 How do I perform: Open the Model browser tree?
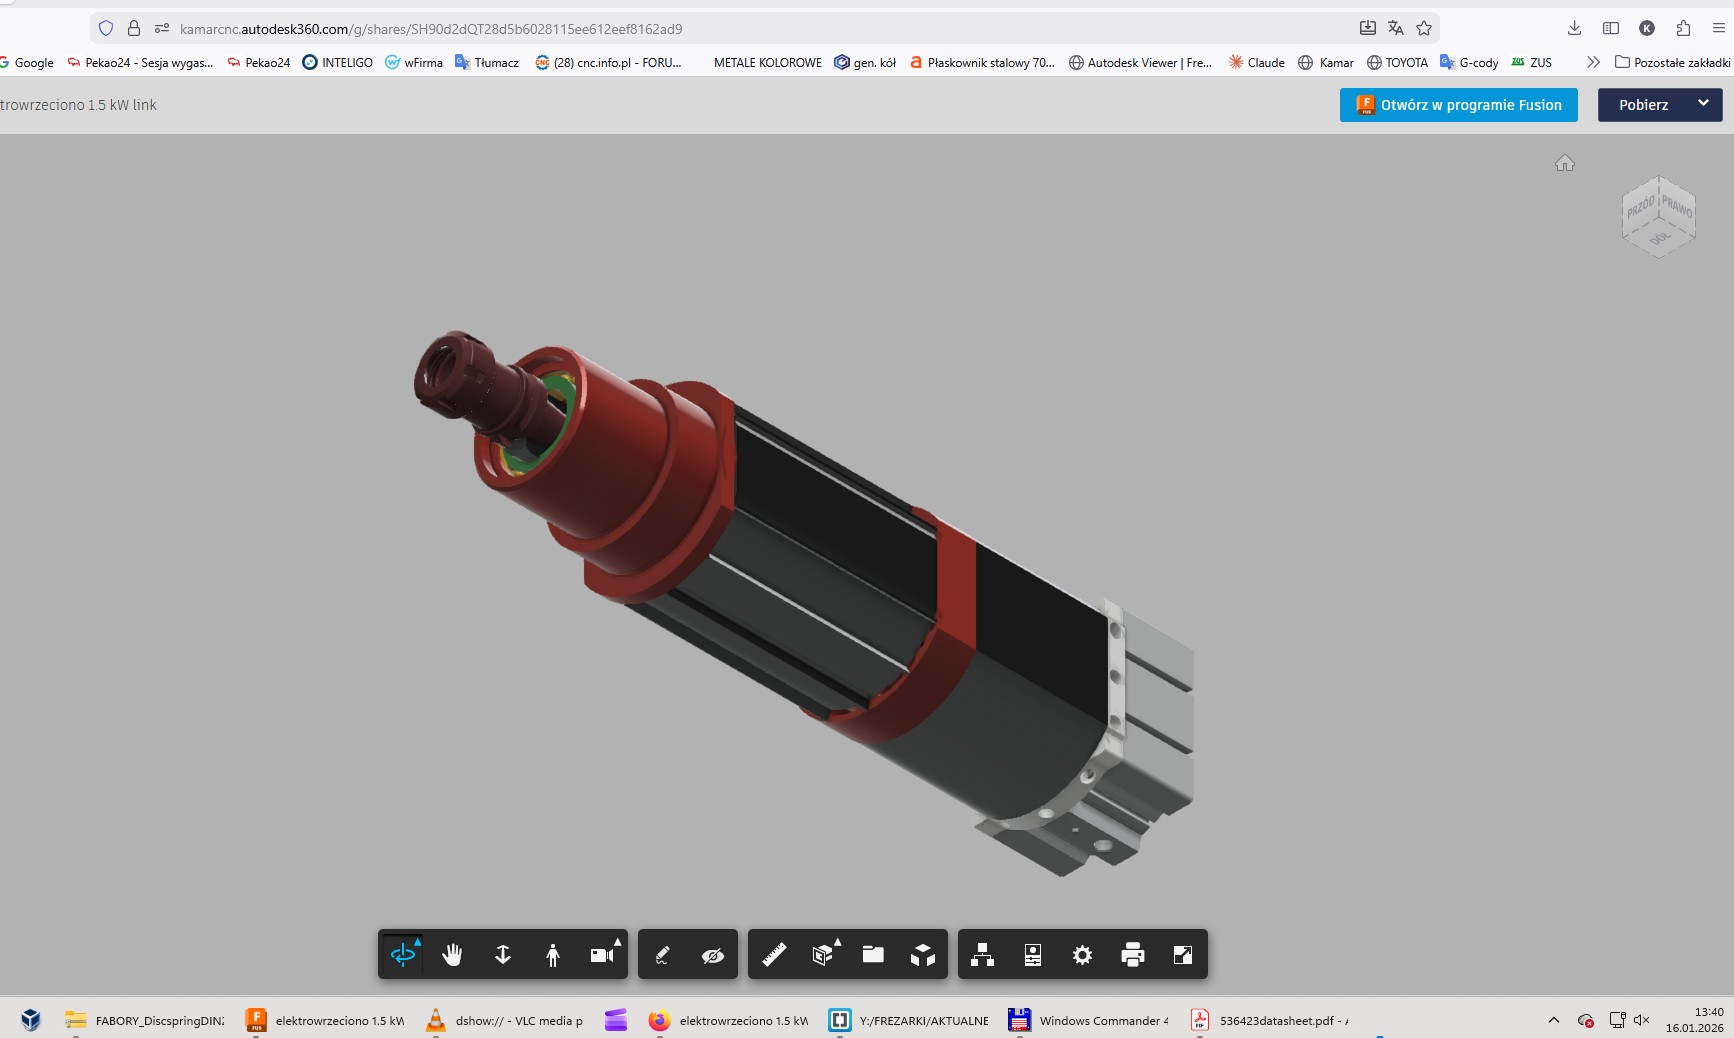point(983,955)
